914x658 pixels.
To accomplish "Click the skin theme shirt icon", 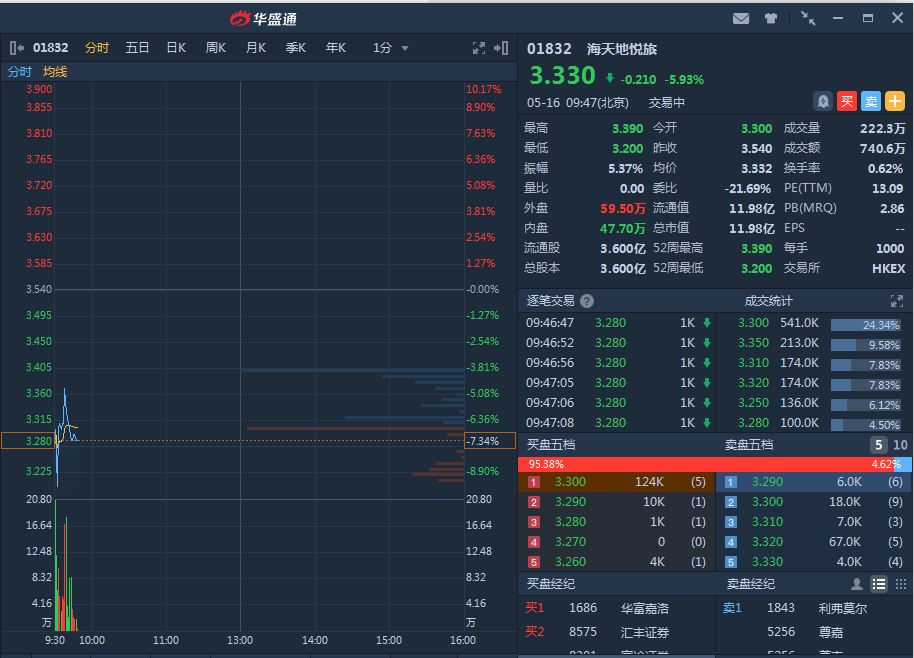I will (x=770, y=18).
